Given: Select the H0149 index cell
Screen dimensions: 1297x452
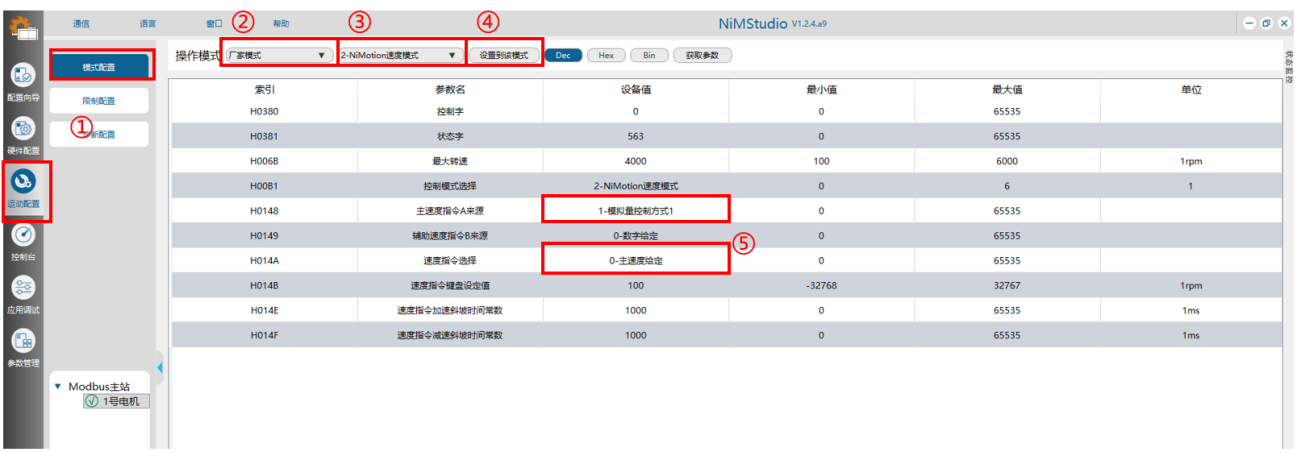Looking at the screenshot, I should [265, 235].
